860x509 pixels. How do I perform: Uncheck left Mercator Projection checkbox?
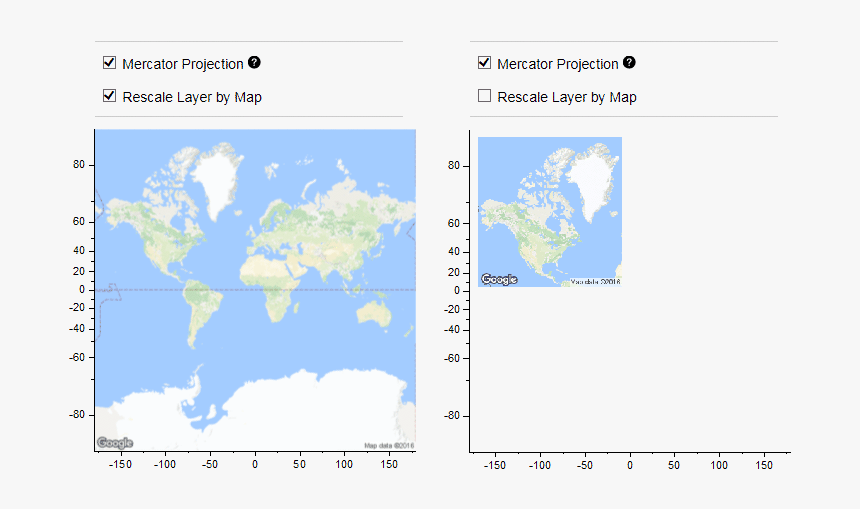pos(109,63)
